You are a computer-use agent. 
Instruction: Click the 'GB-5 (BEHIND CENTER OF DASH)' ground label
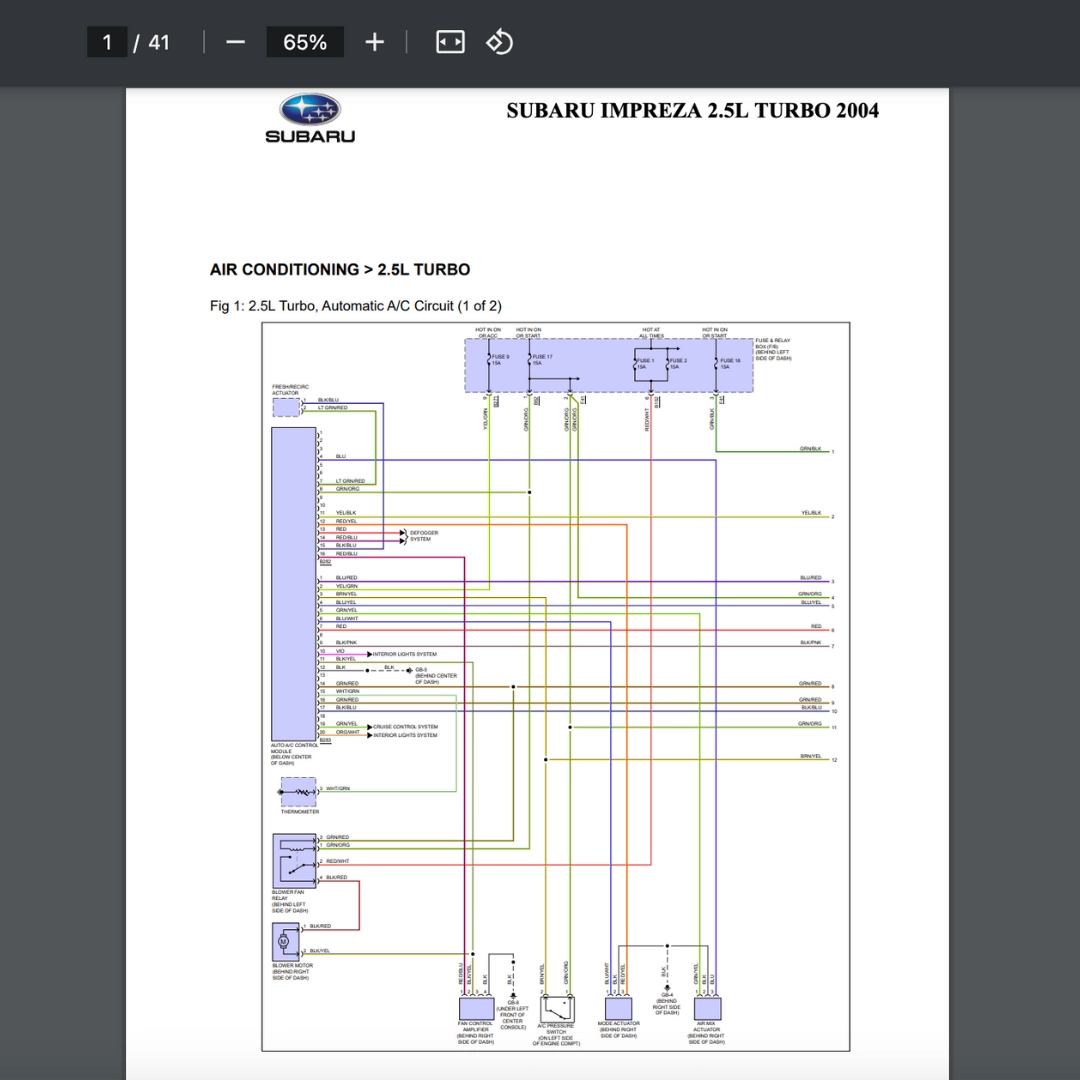tap(435, 676)
